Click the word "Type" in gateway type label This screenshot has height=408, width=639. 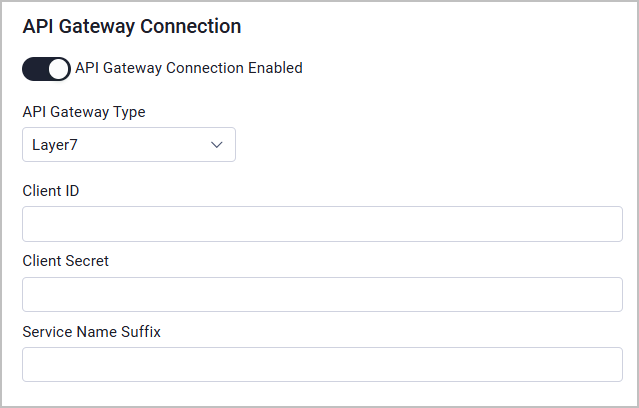tap(129, 112)
